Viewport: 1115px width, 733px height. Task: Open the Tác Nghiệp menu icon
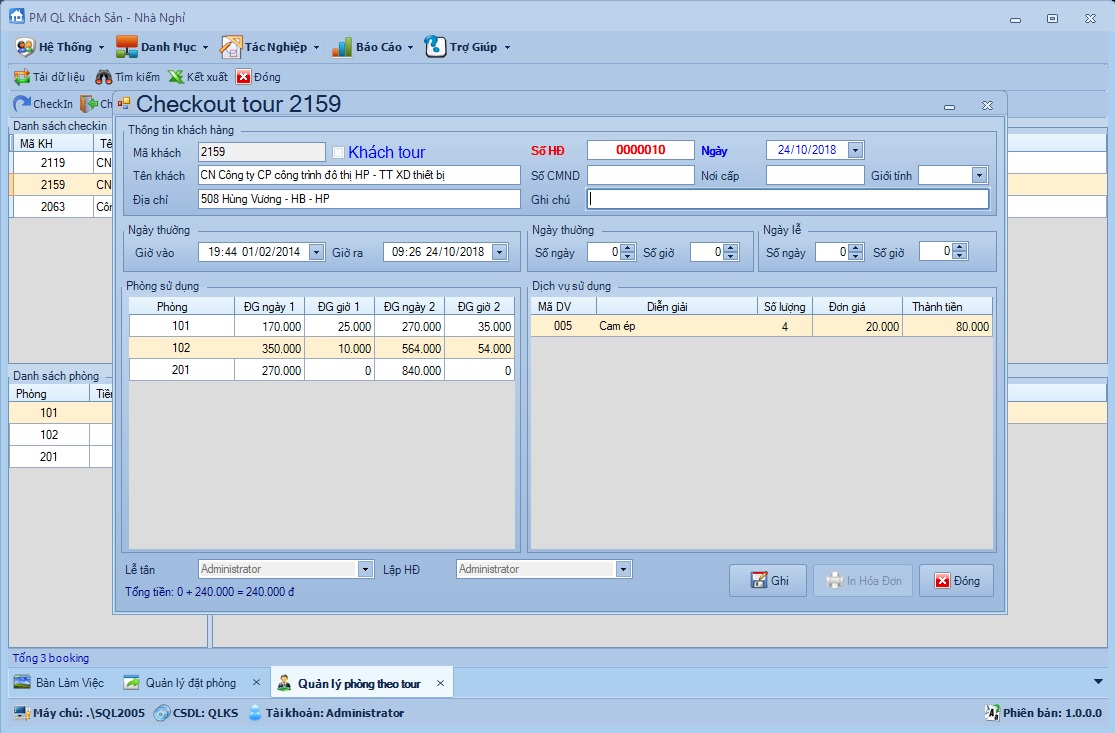(231, 47)
